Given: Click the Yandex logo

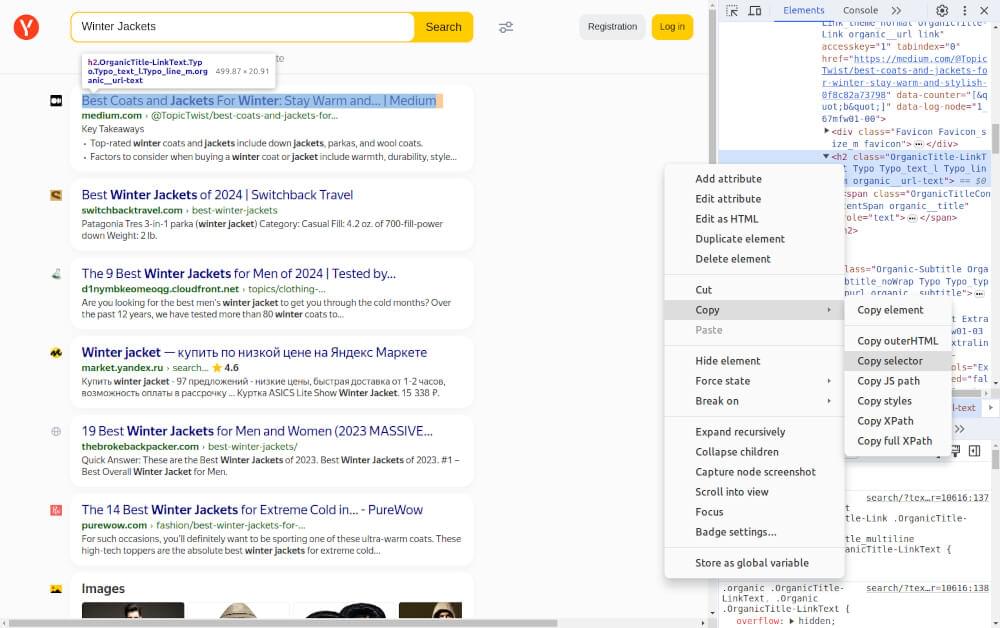Looking at the screenshot, I should pyautogui.click(x=25, y=27).
